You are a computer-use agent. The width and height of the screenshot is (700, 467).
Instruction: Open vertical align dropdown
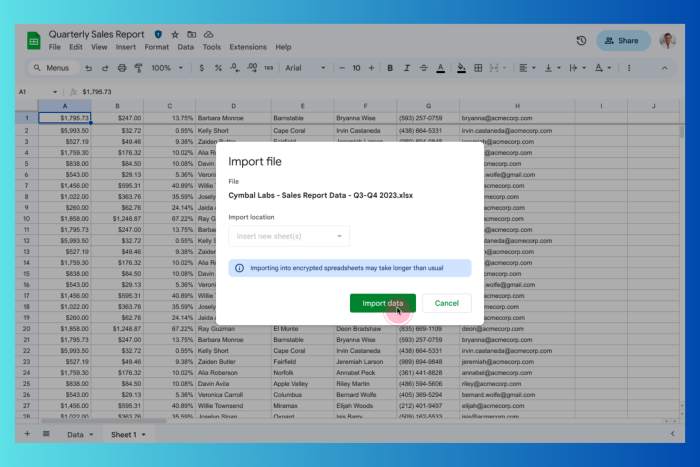[552, 68]
